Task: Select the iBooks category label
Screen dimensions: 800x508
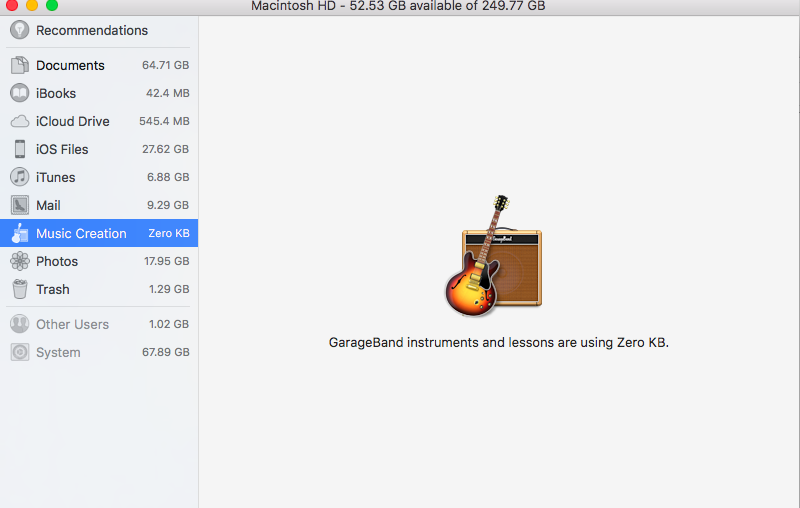Action: click(56, 93)
